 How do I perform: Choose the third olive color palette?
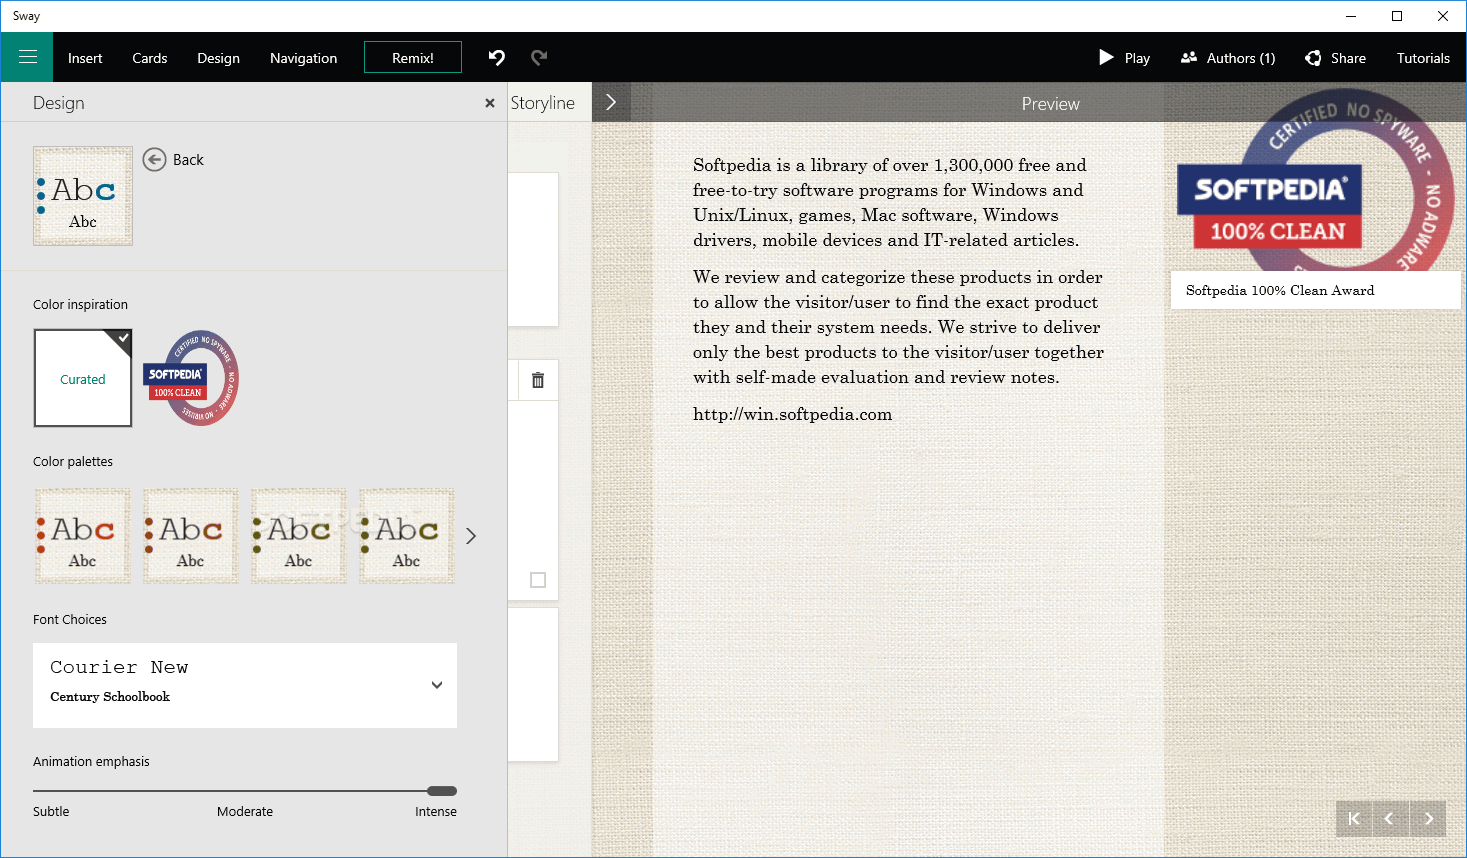pyautogui.click(x=299, y=536)
